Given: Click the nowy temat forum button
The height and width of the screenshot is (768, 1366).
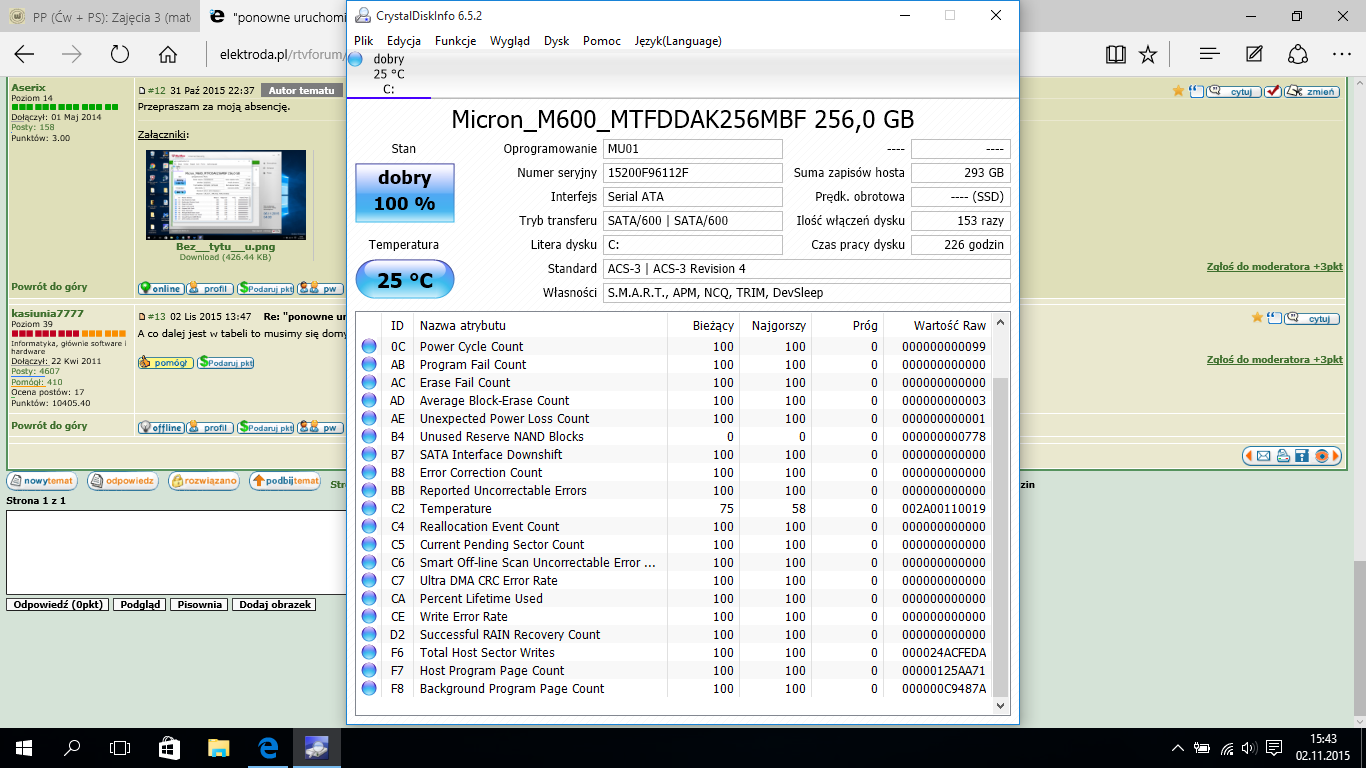Looking at the screenshot, I should click(42, 481).
